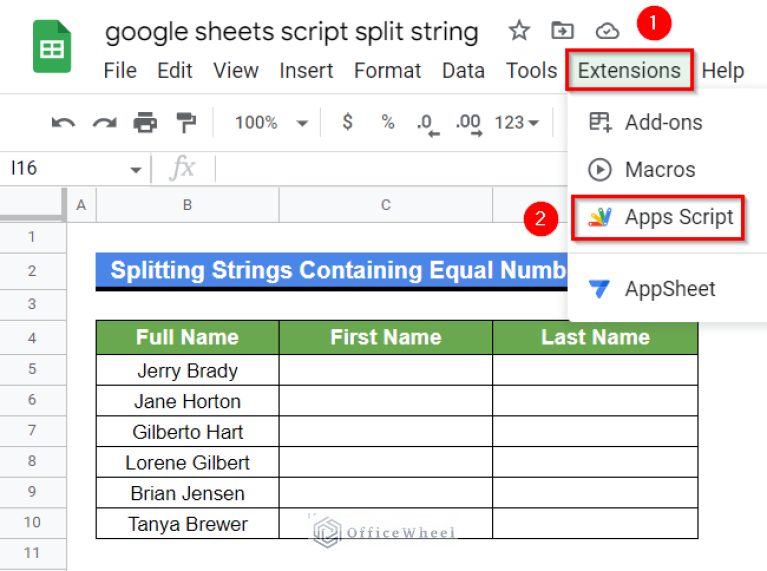Click decrease decimal places button

427,123
